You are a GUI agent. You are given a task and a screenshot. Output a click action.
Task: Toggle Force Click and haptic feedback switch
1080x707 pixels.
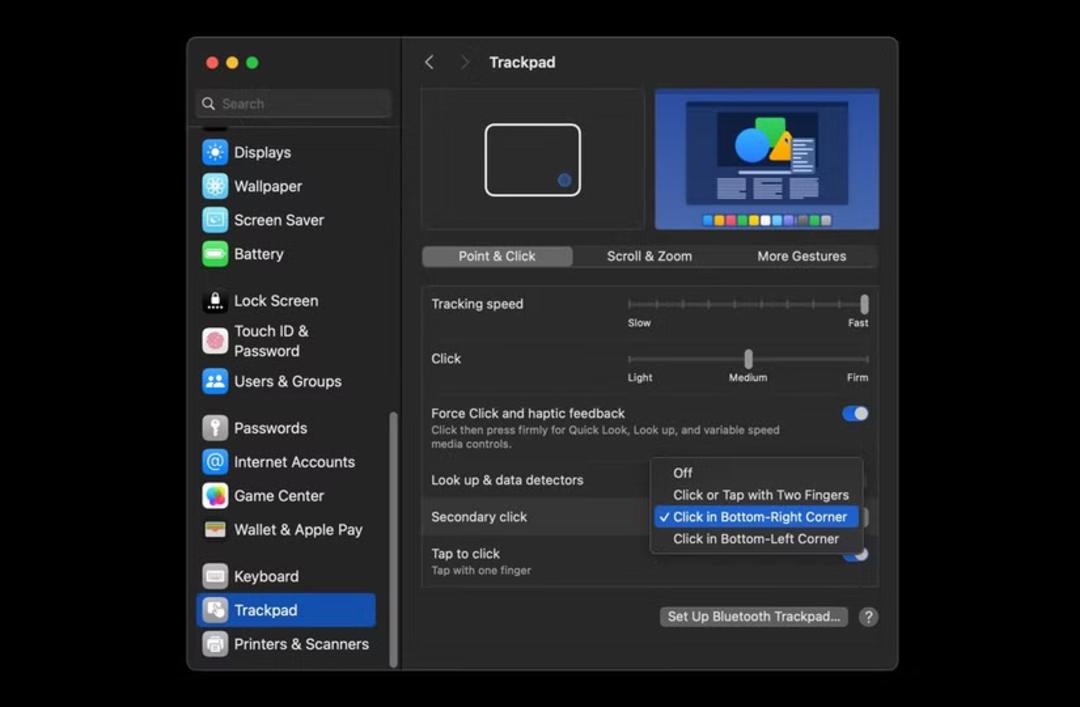[x=855, y=413]
